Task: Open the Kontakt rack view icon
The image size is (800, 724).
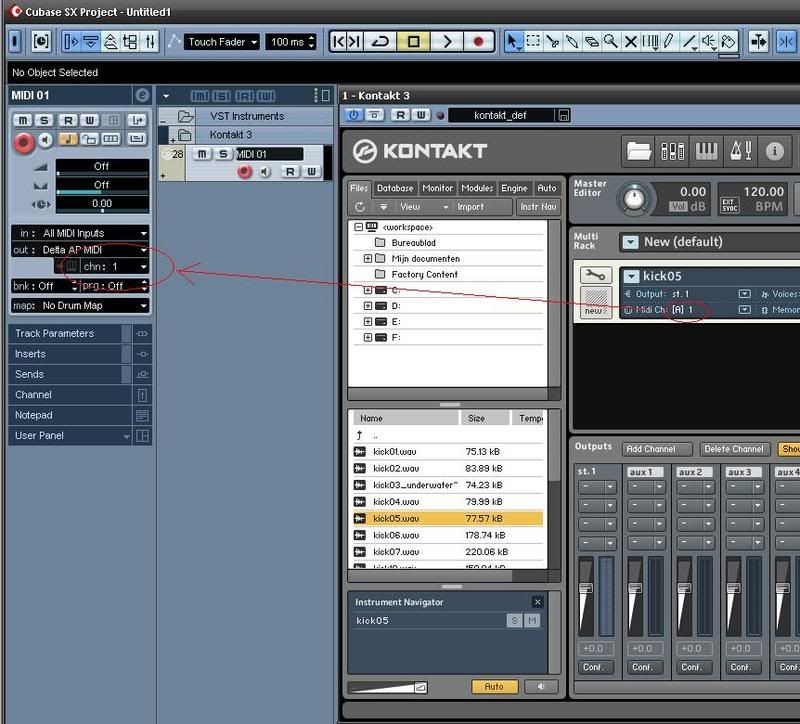Action: coord(671,151)
